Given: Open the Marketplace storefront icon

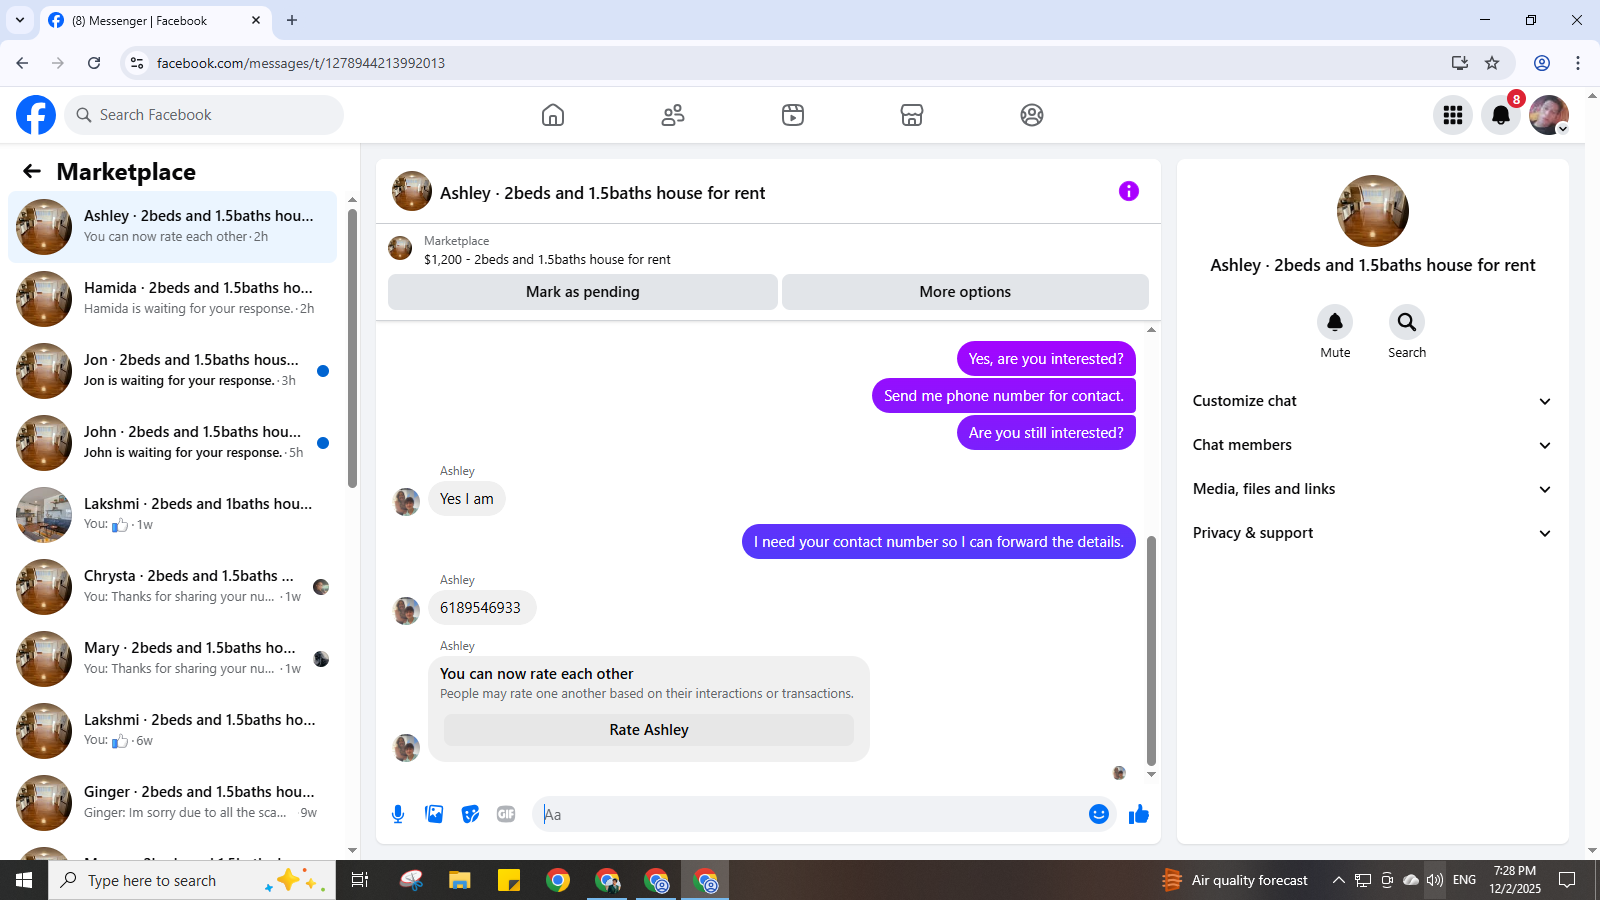Looking at the screenshot, I should click(912, 115).
